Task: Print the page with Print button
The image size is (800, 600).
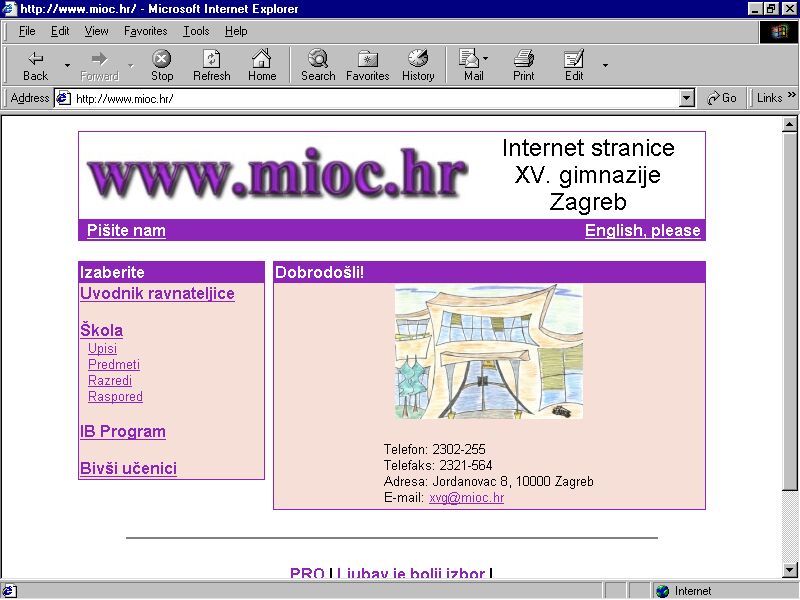Action: 523,66
